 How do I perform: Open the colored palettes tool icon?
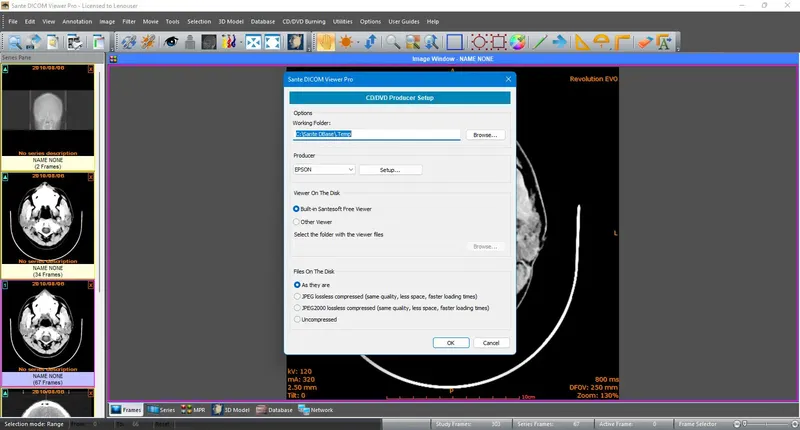pos(228,42)
